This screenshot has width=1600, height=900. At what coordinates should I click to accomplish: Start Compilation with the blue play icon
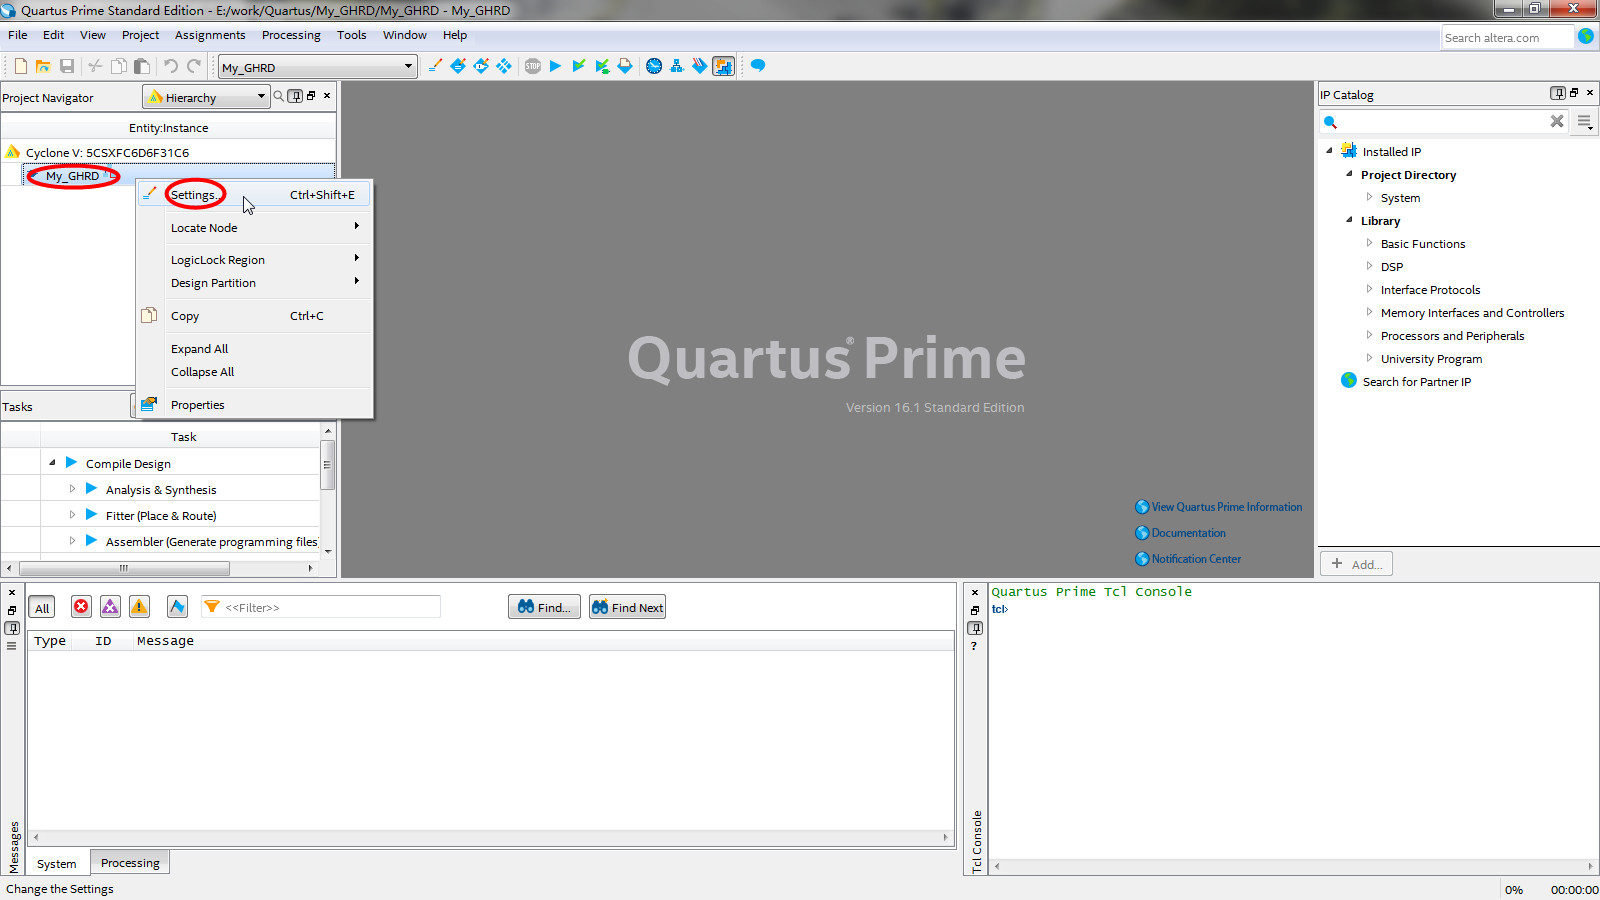pos(556,66)
